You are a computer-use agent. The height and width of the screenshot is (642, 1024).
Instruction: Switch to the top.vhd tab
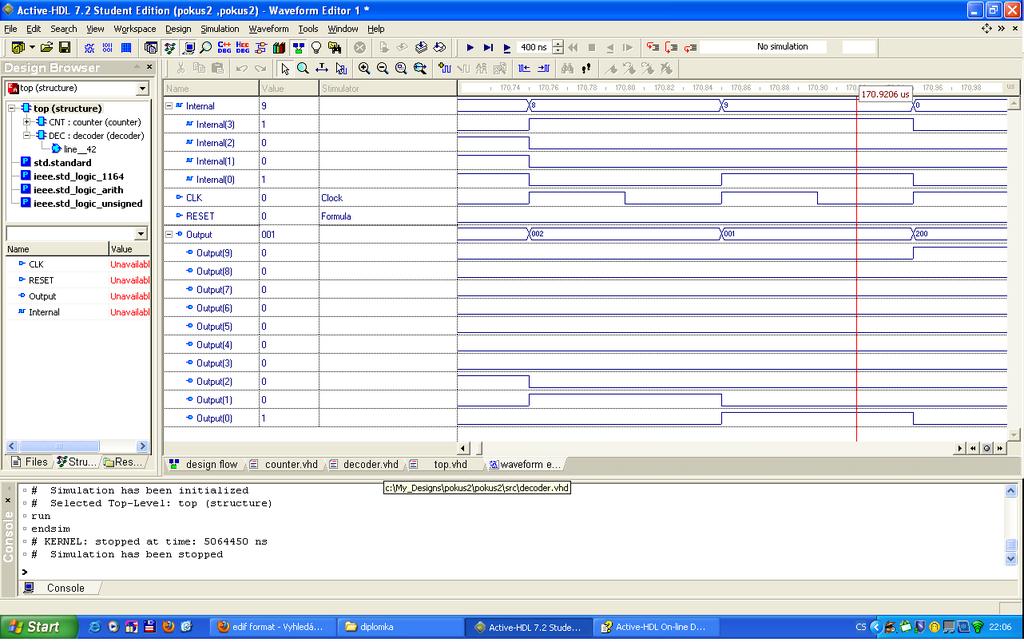[x=444, y=464]
